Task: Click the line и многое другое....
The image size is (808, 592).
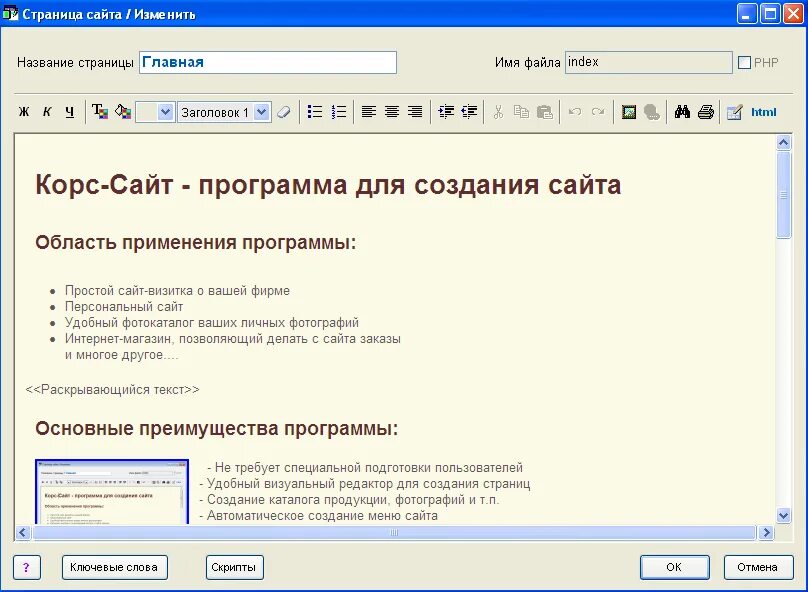Action: coord(122,354)
